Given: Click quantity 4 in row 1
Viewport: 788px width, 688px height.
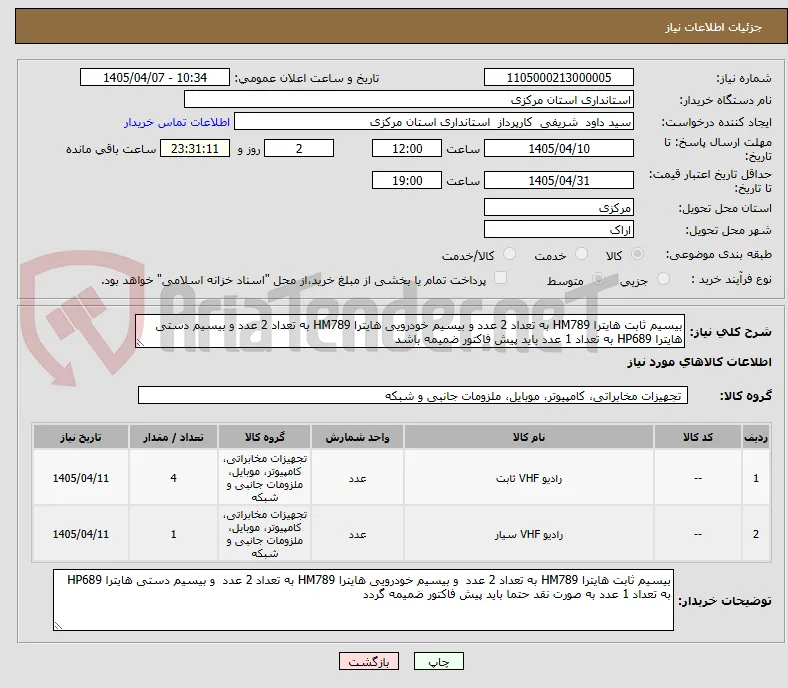Looking at the screenshot, I should (x=173, y=478).
